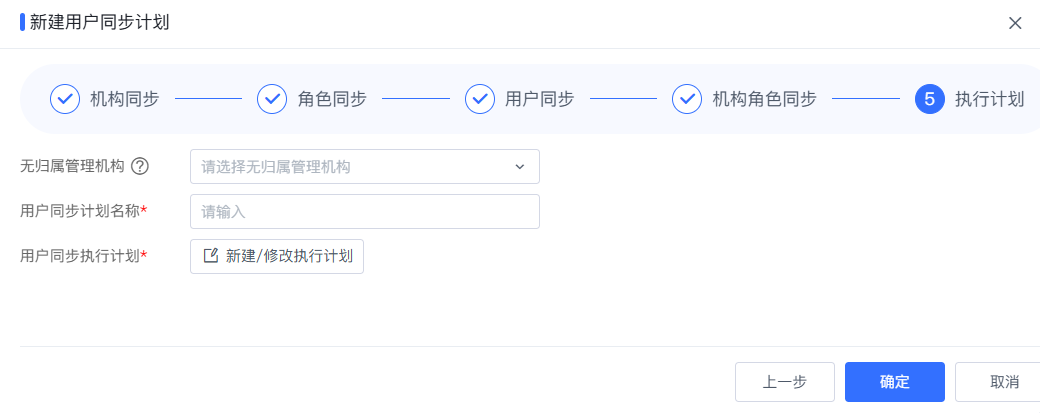Screen dimensions: 1040x413
Task: Click the step 5 number circle
Action: 930,99
